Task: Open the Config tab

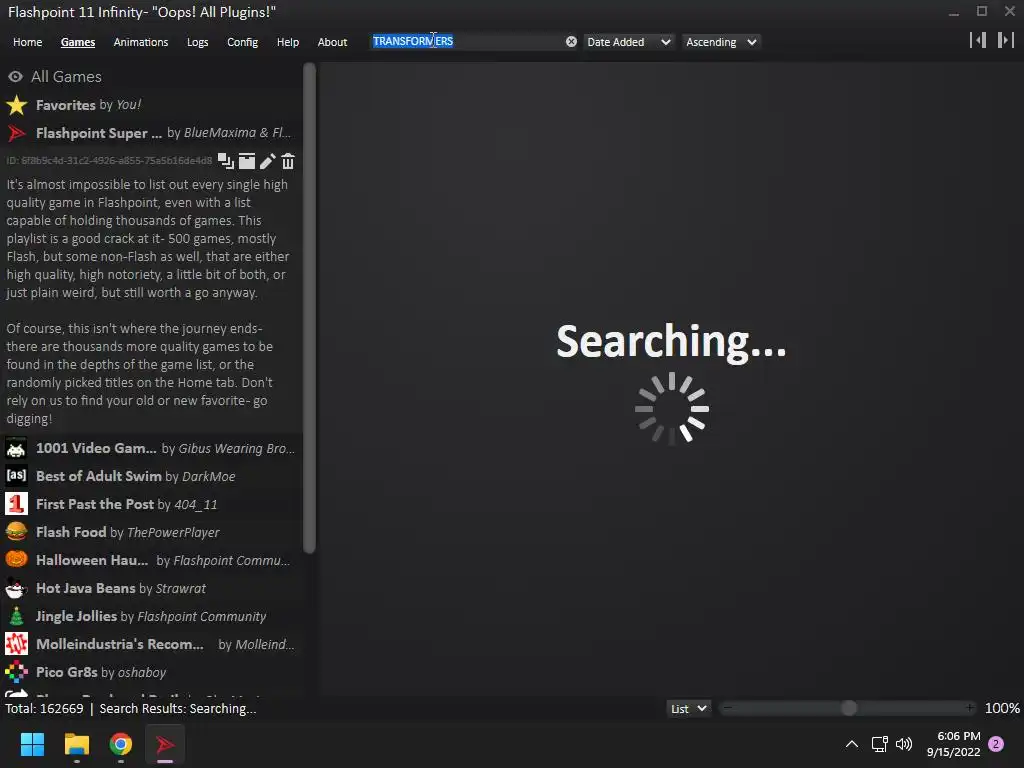Action: 242,42
